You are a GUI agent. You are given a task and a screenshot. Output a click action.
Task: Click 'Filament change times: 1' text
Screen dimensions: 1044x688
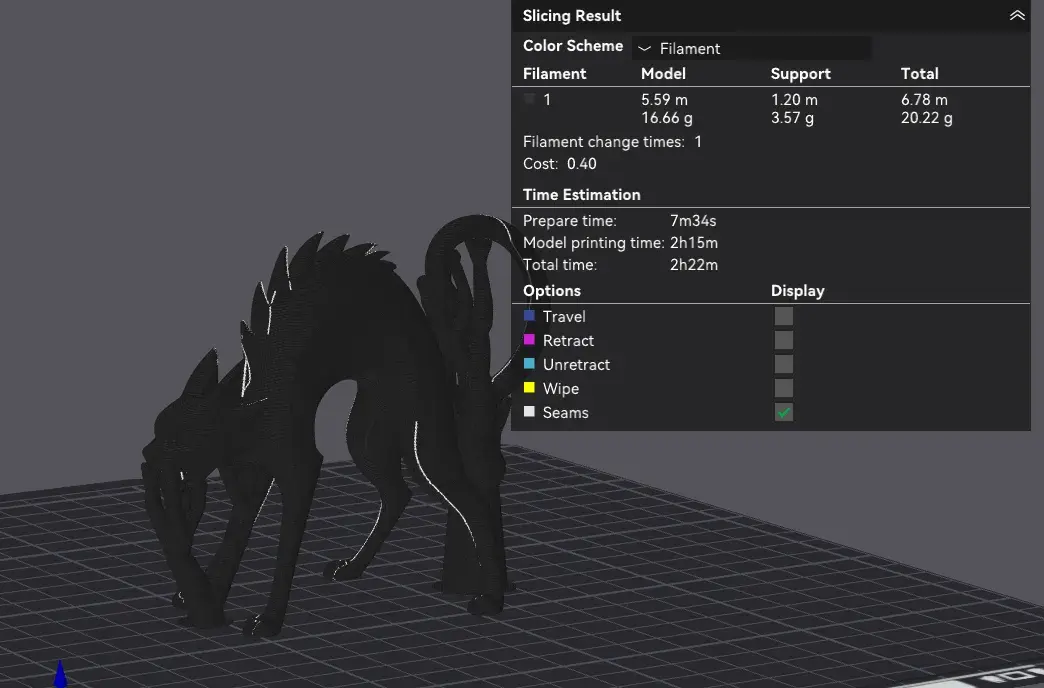(612, 142)
